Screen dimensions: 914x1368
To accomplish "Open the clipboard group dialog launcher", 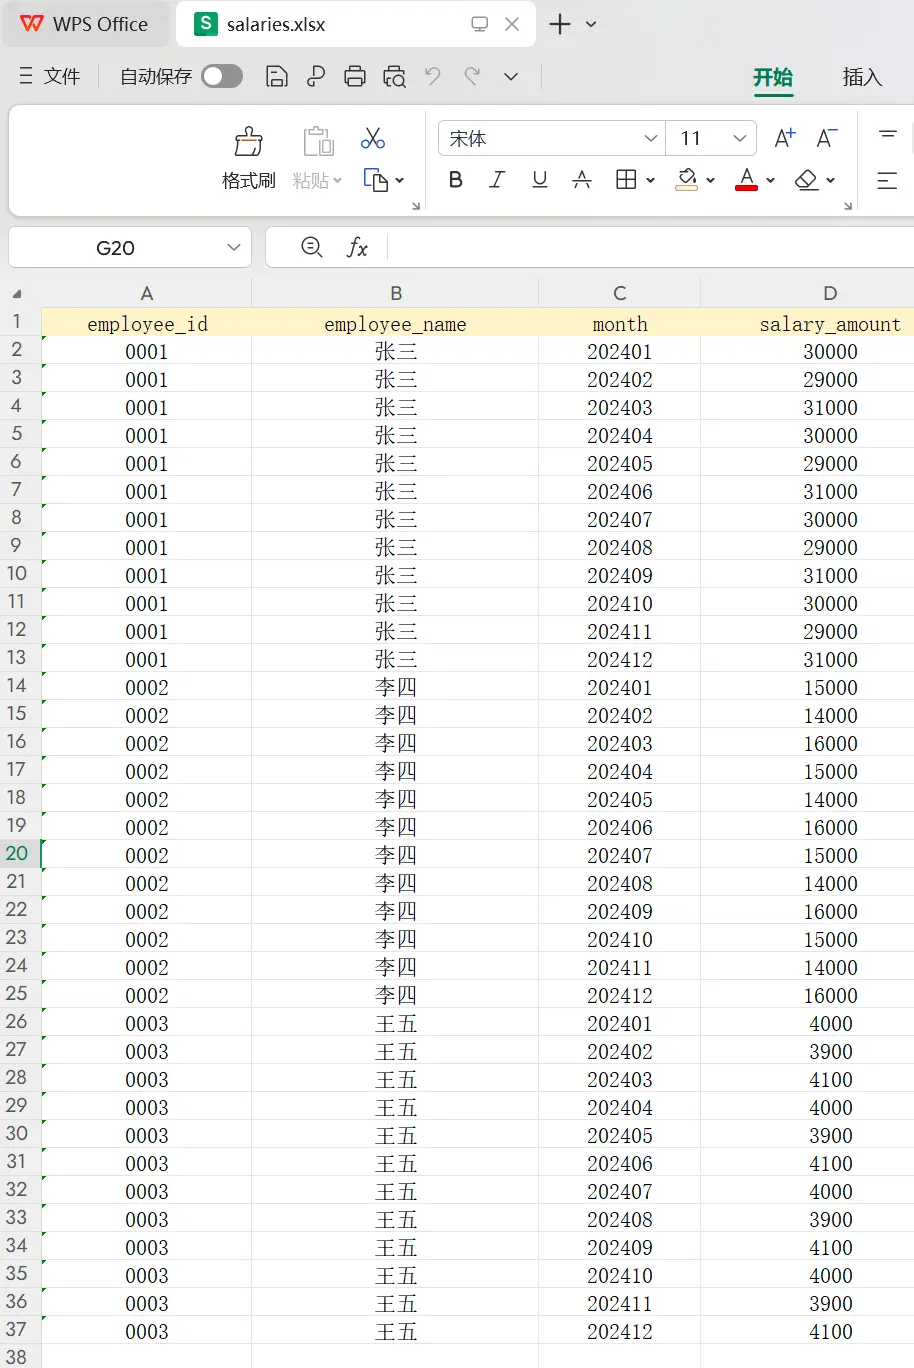I will pyautogui.click(x=416, y=206).
